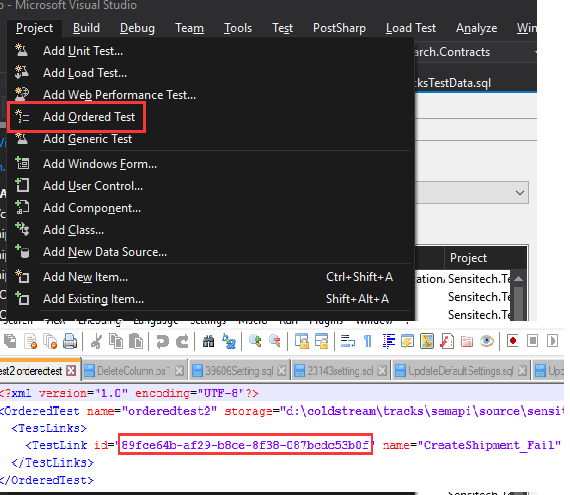Click Close All documents toolbar icon
Viewport: 570px width, 495px height.
pos(50,342)
